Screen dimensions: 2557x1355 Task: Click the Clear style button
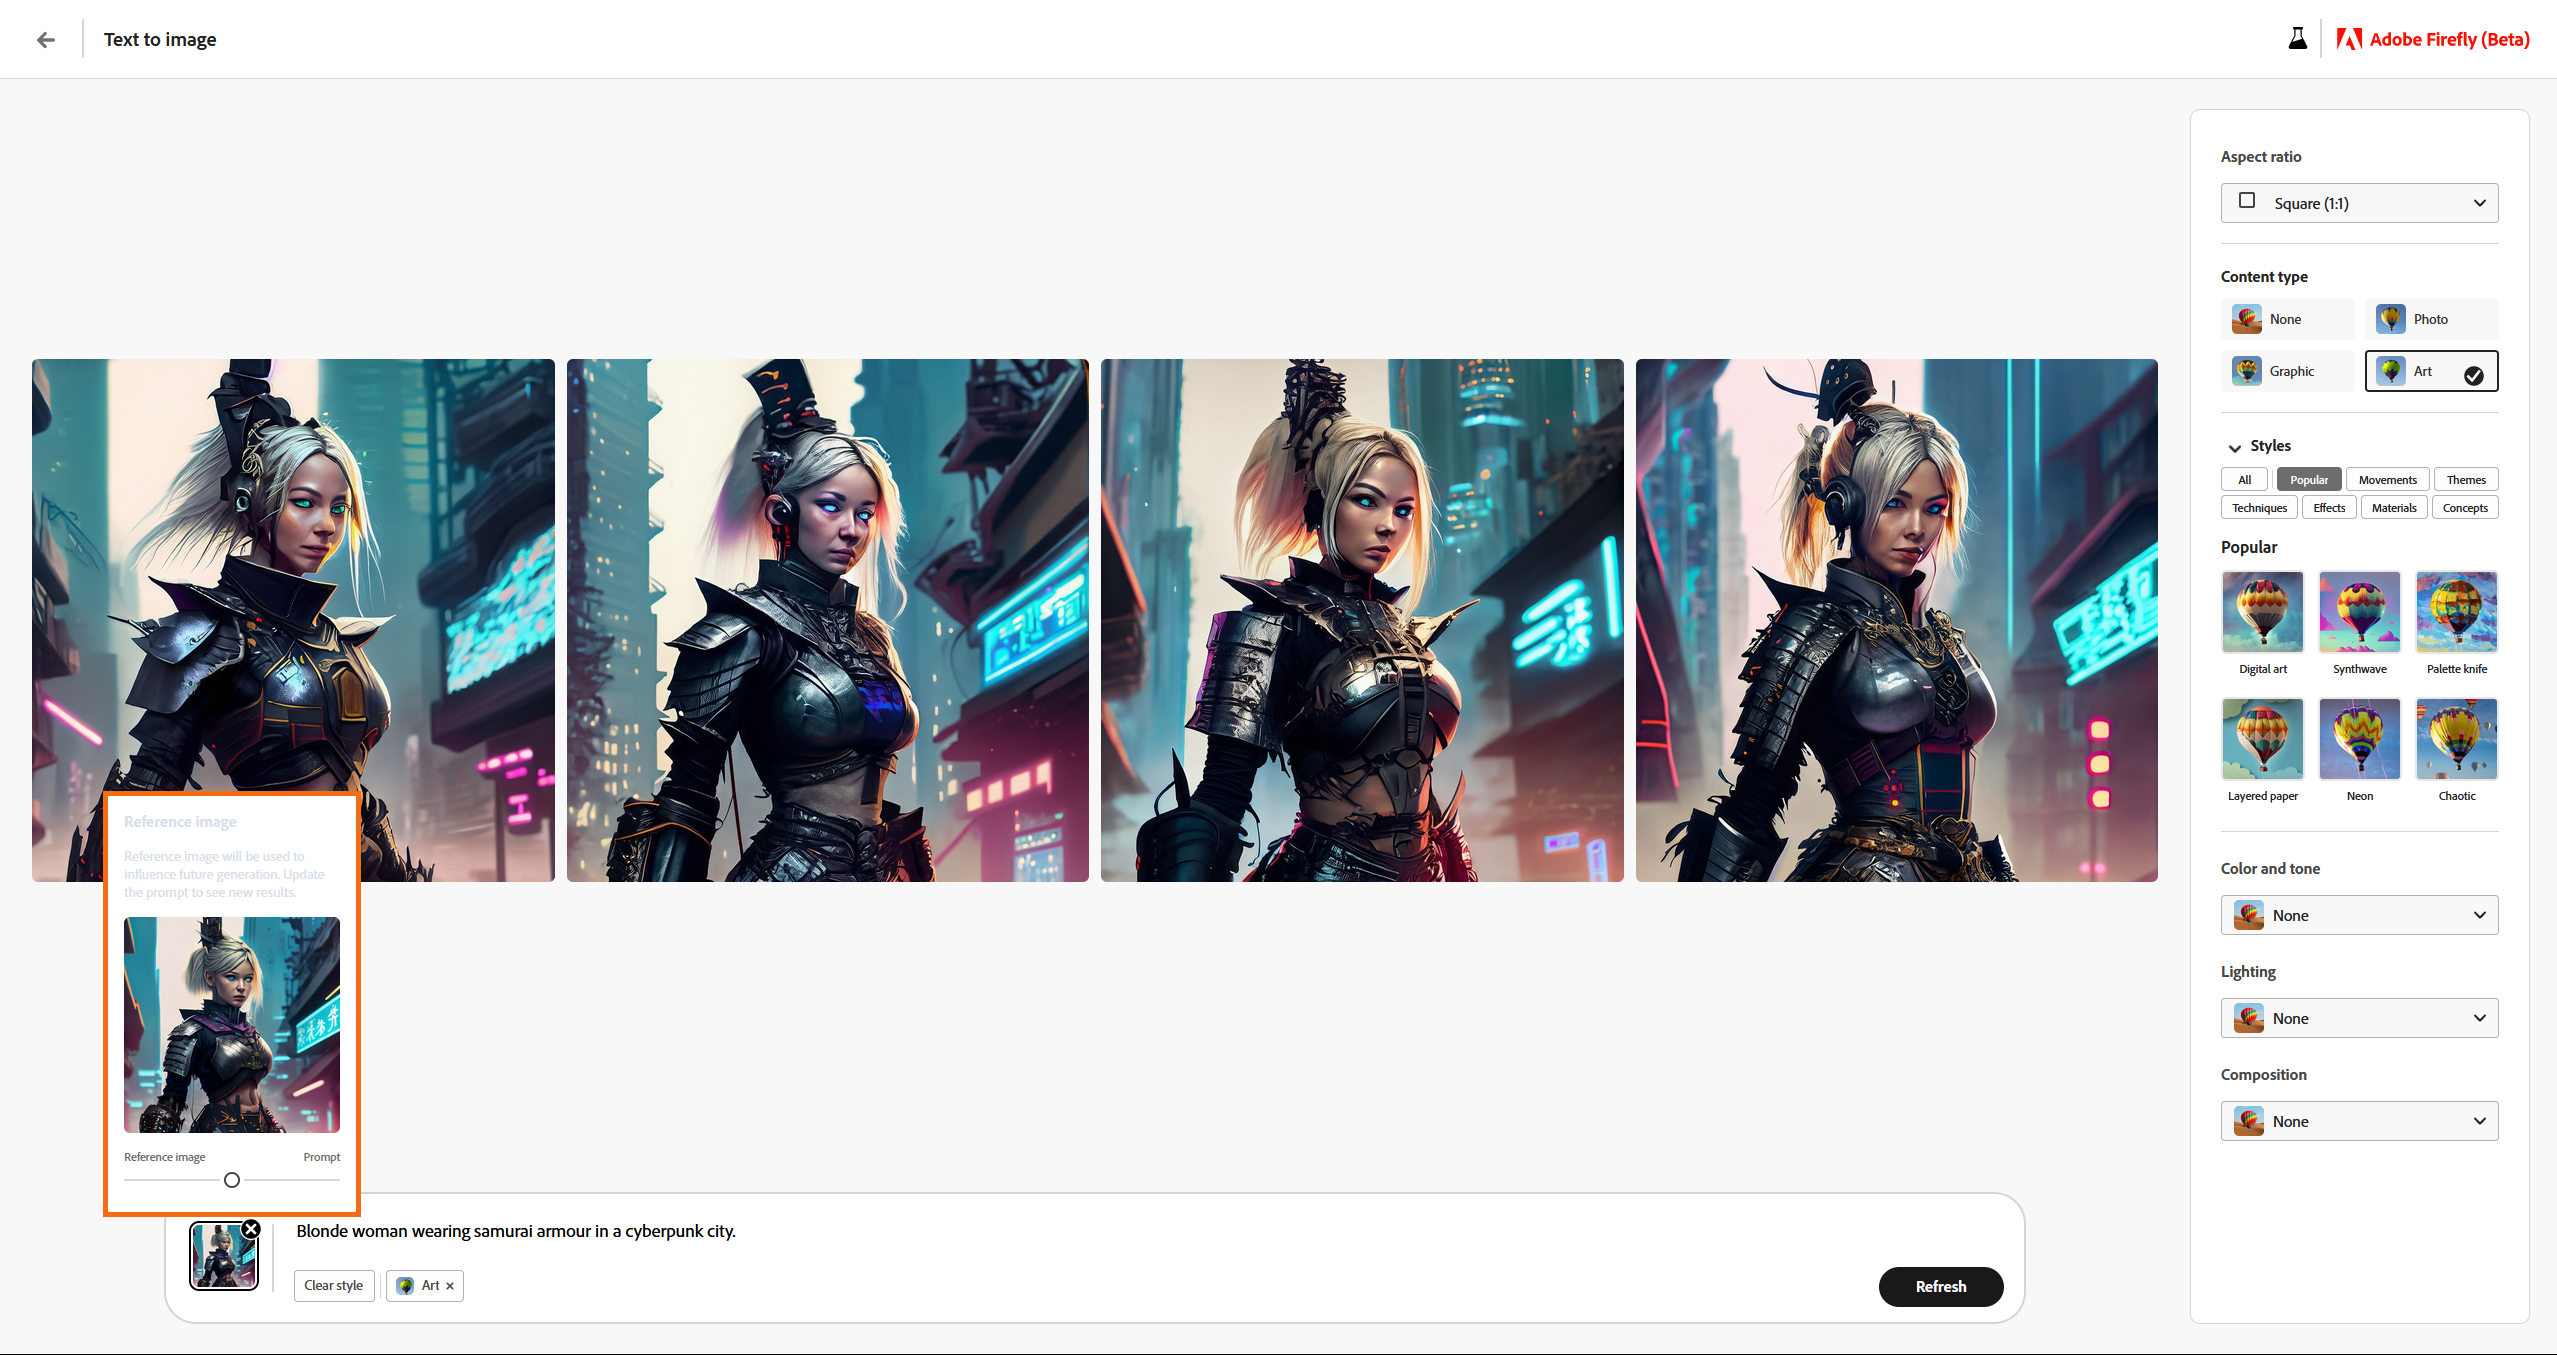click(333, 1286)
